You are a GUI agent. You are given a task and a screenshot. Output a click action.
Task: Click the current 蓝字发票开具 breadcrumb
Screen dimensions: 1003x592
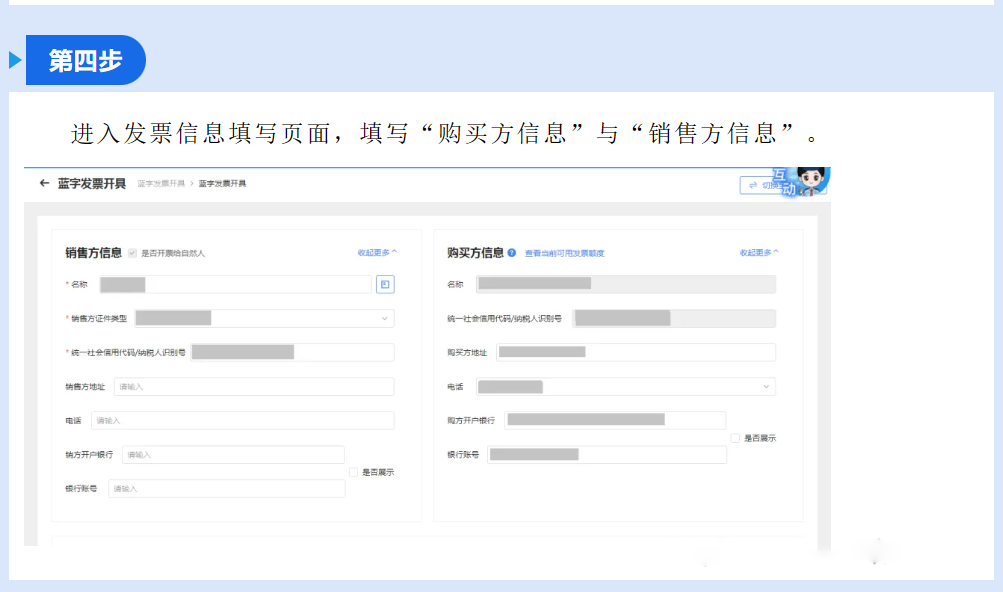pyautogui.click(x=222, y=184)
